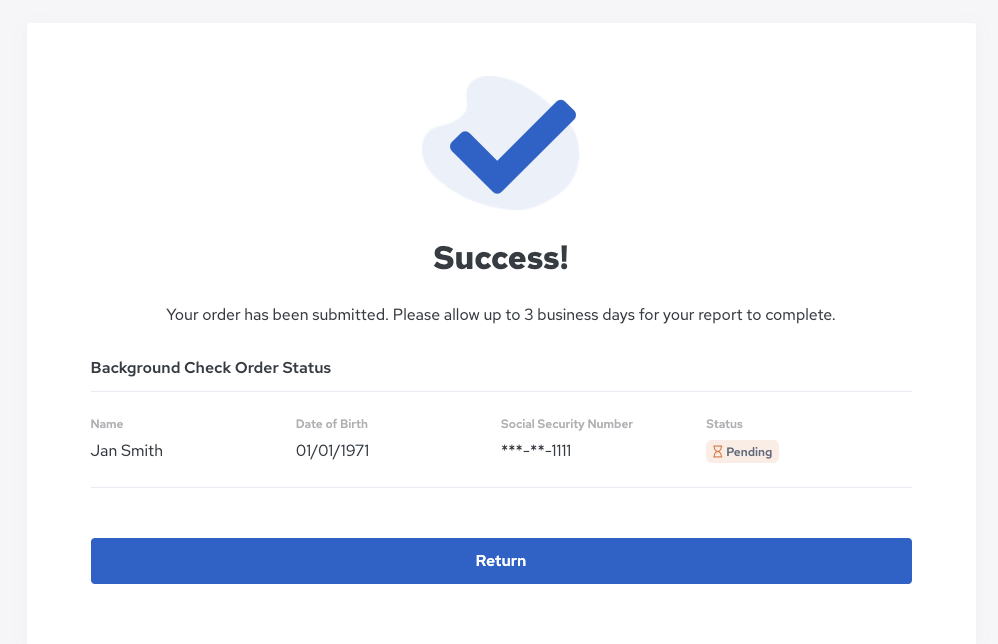Click the divider line under the order status heading

point(500,391)
